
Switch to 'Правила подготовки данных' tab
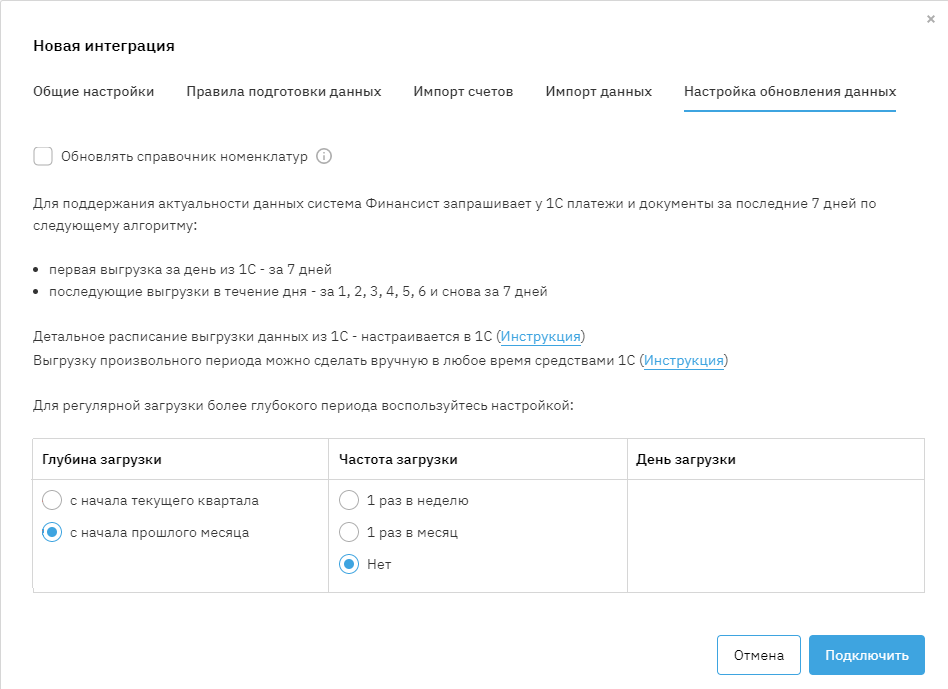pyautogui.click(x=284, y=91)
